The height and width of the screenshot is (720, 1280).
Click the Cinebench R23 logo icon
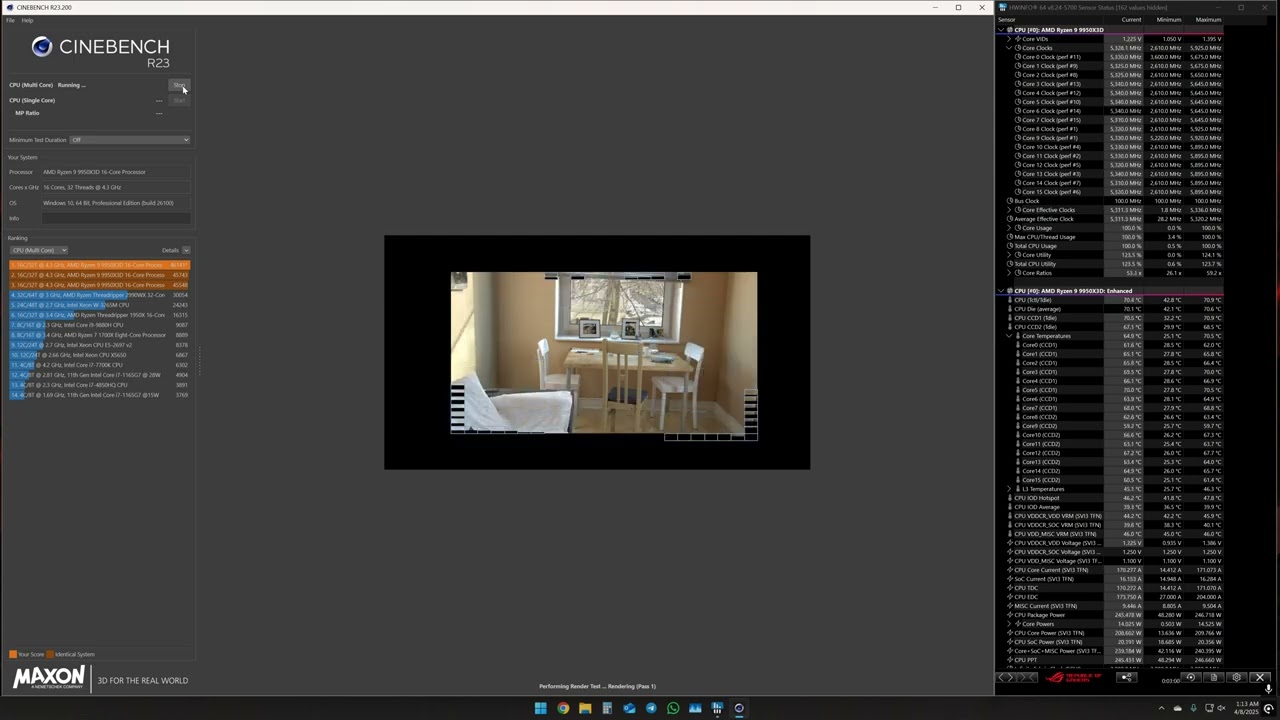point(41,46)
